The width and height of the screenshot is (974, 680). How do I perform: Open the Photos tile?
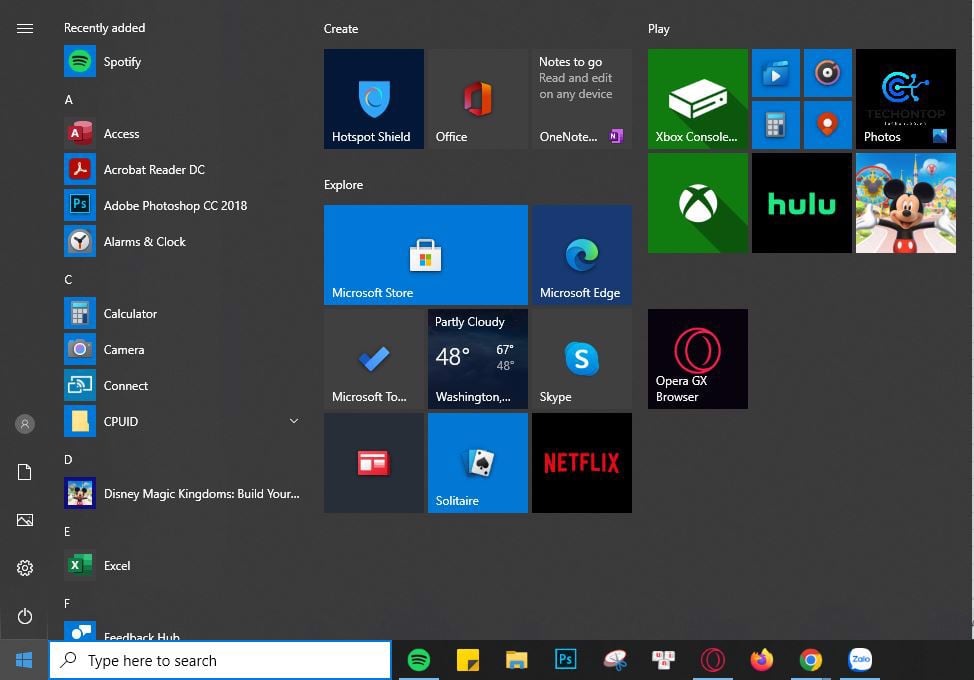click(x=906, y=99)
